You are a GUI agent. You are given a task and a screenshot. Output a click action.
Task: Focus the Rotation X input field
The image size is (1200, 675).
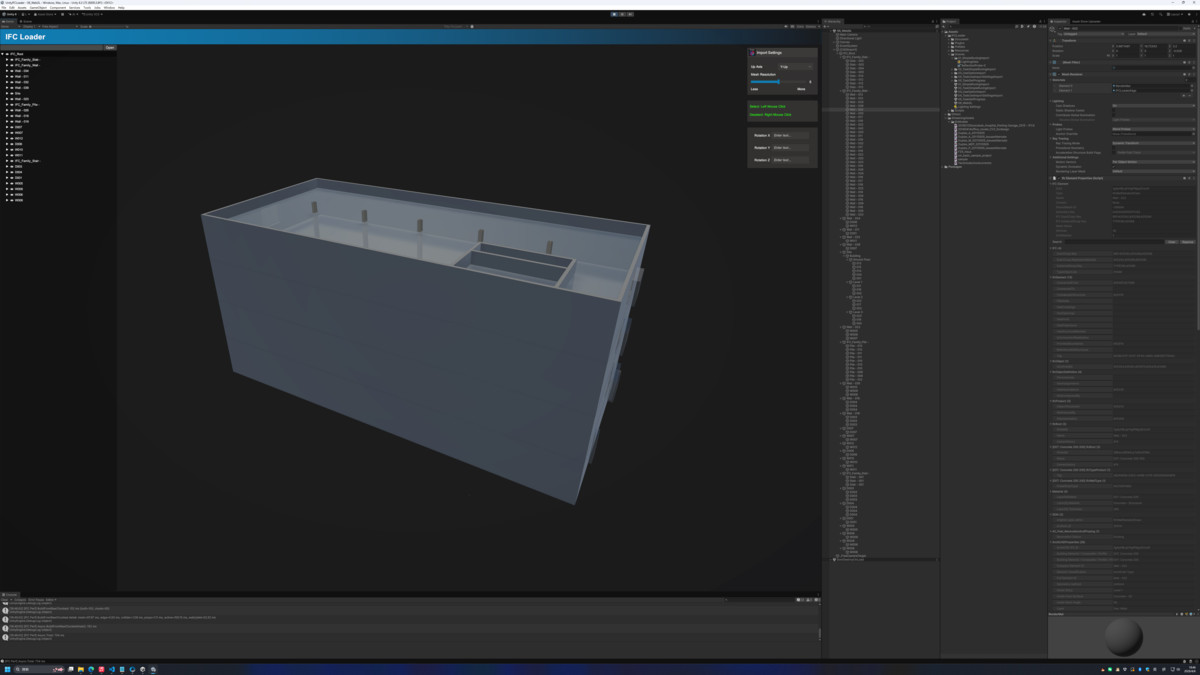pyautogui.click(x=790, y=135)
